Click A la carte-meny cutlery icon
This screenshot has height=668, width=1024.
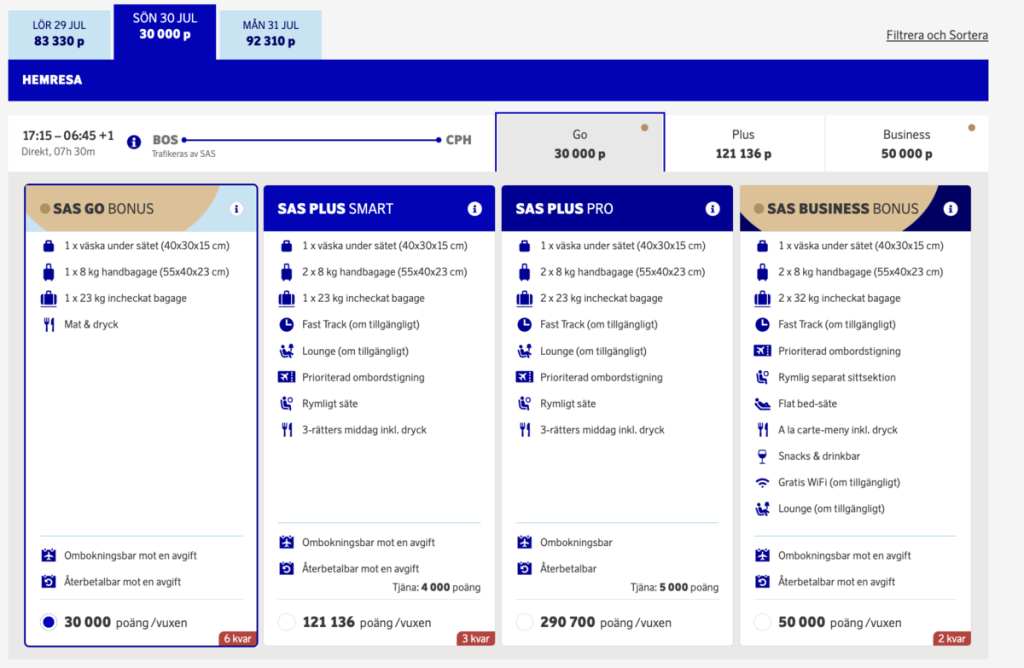[763, 430]
